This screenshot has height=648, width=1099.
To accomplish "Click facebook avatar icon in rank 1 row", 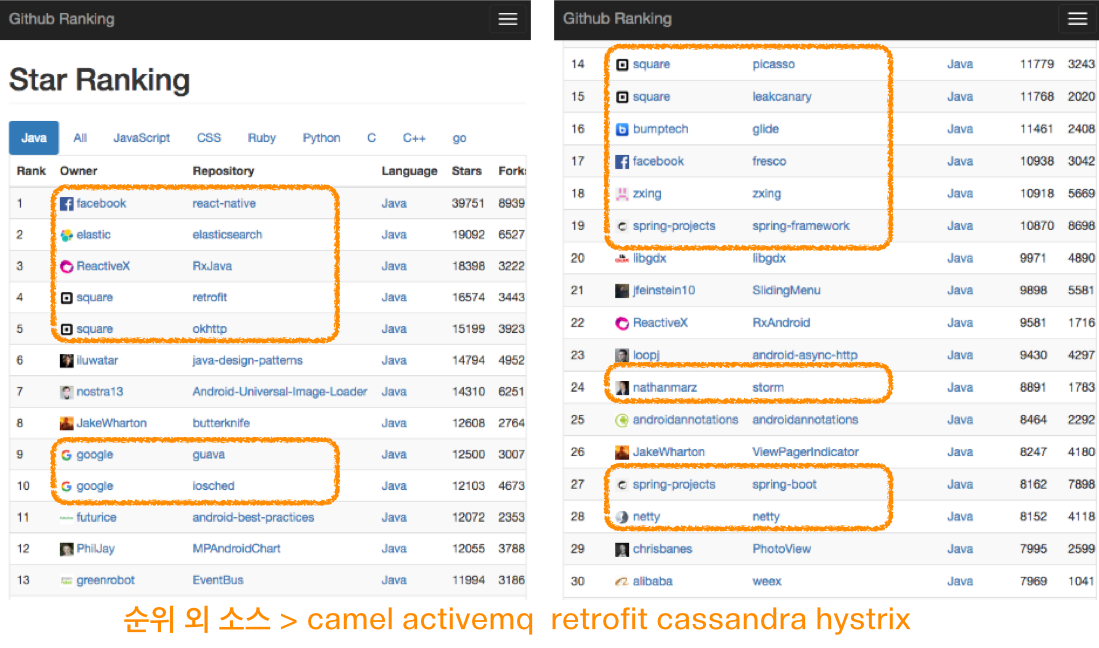I will coord(67,204).
